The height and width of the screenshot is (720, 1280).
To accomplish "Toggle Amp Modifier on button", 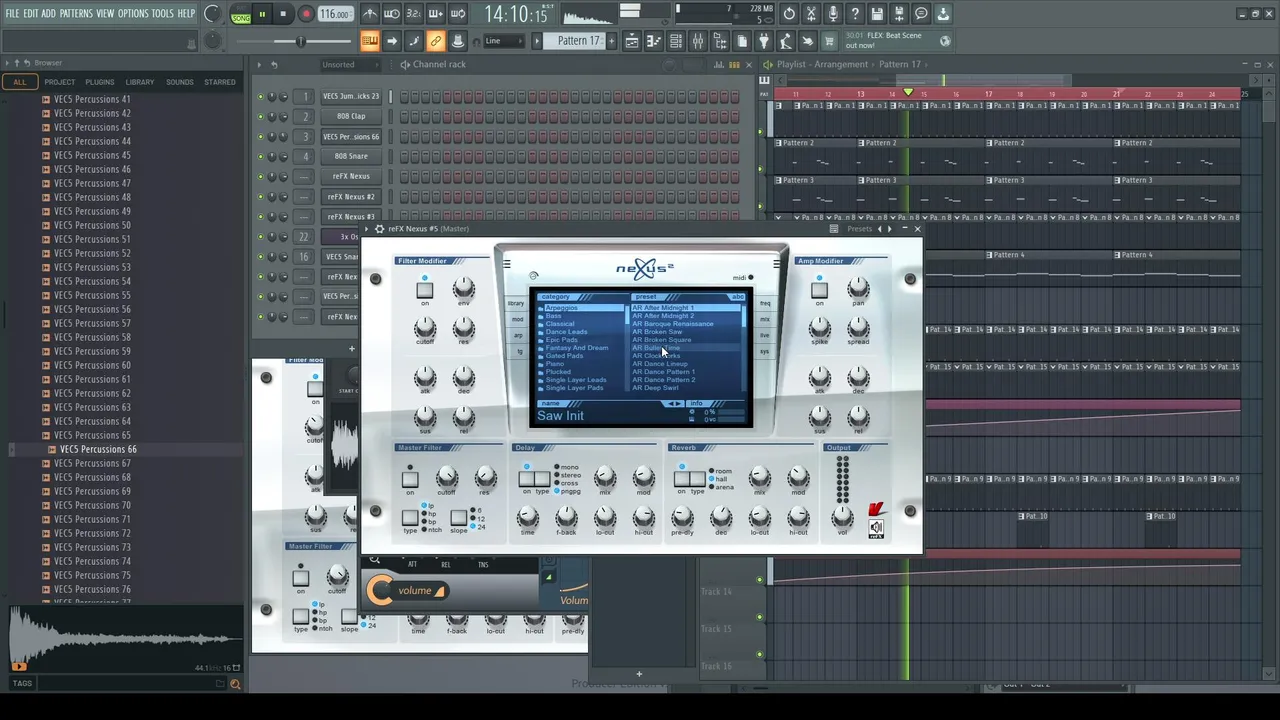I will tap(819, 290).
